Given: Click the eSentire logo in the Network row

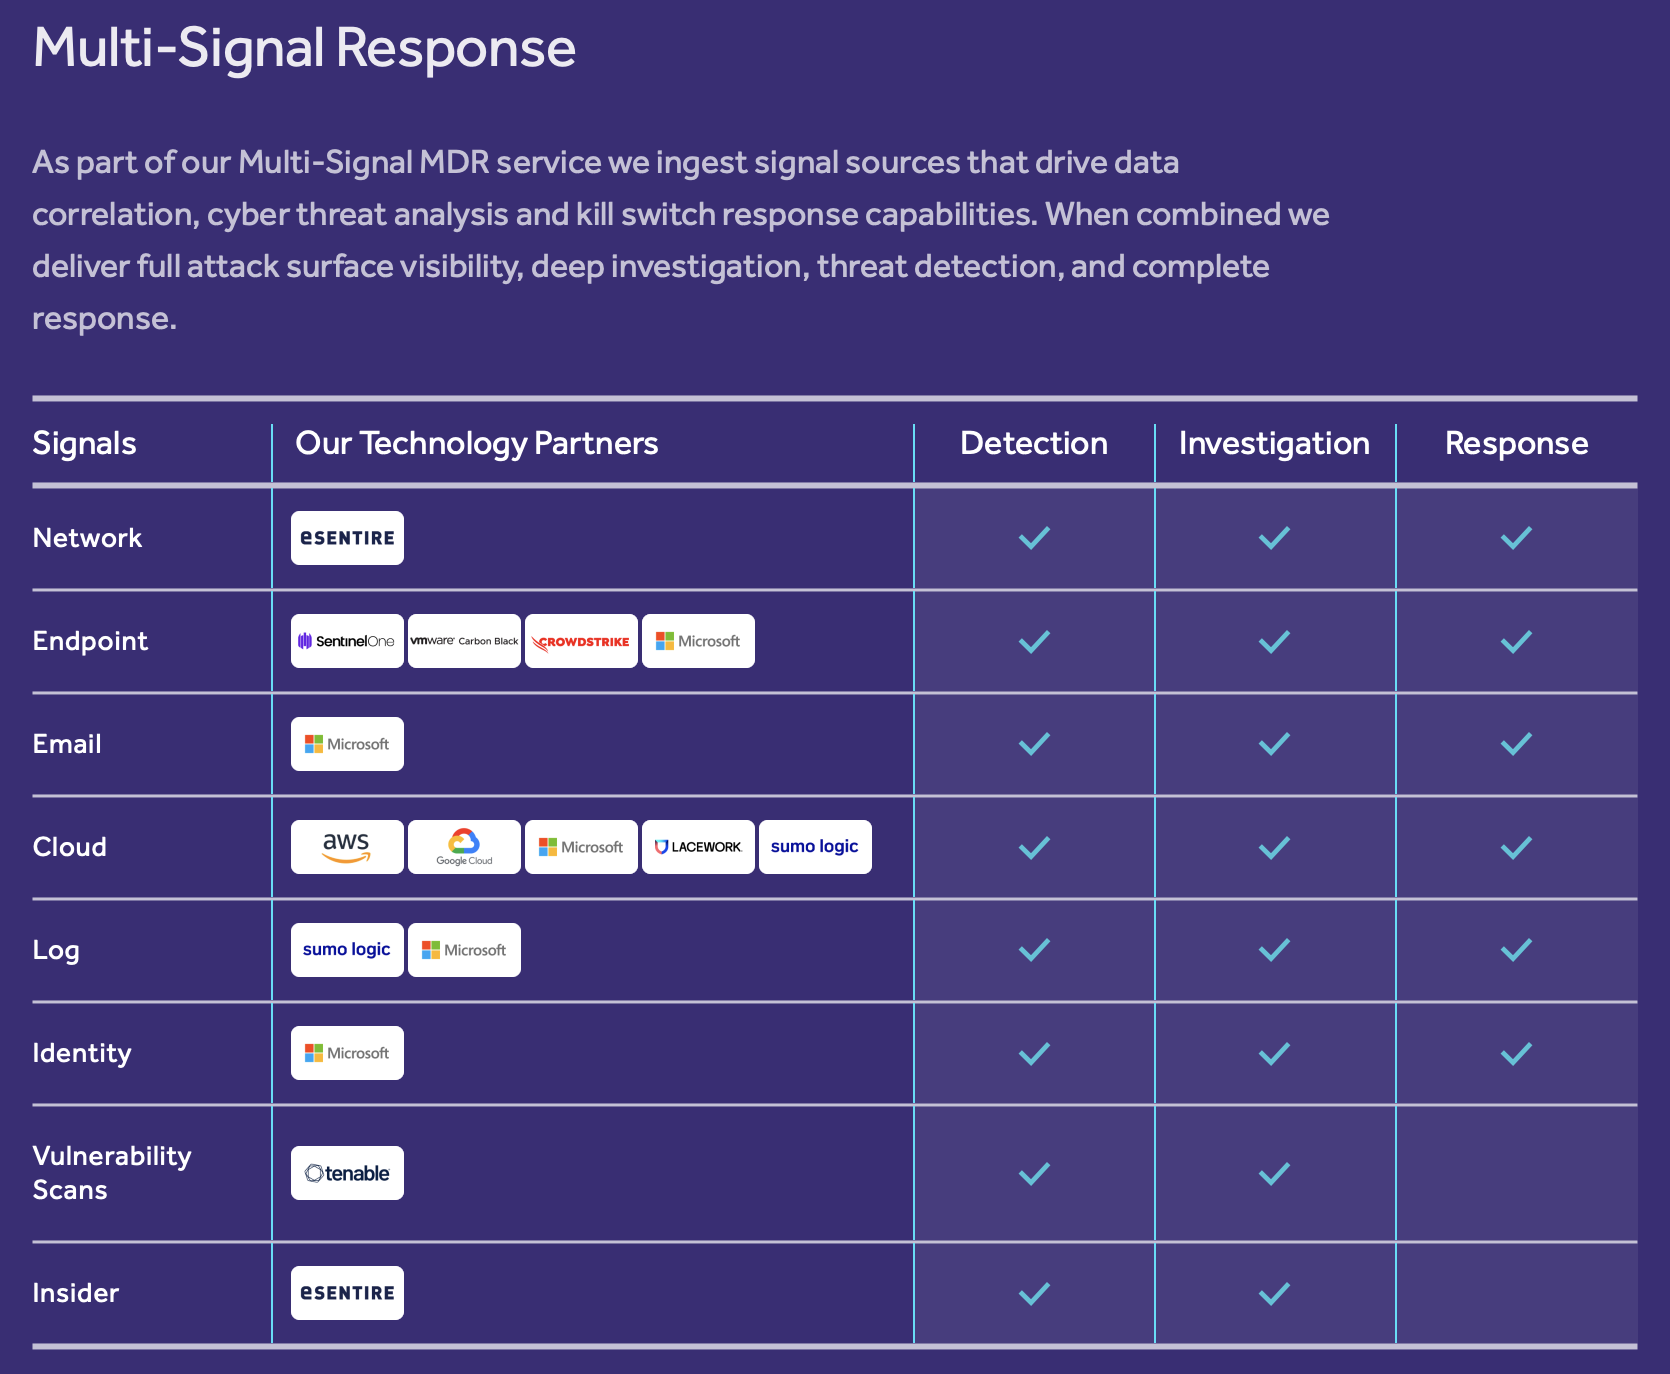Looking at the screenshot, I should (347, 538).
